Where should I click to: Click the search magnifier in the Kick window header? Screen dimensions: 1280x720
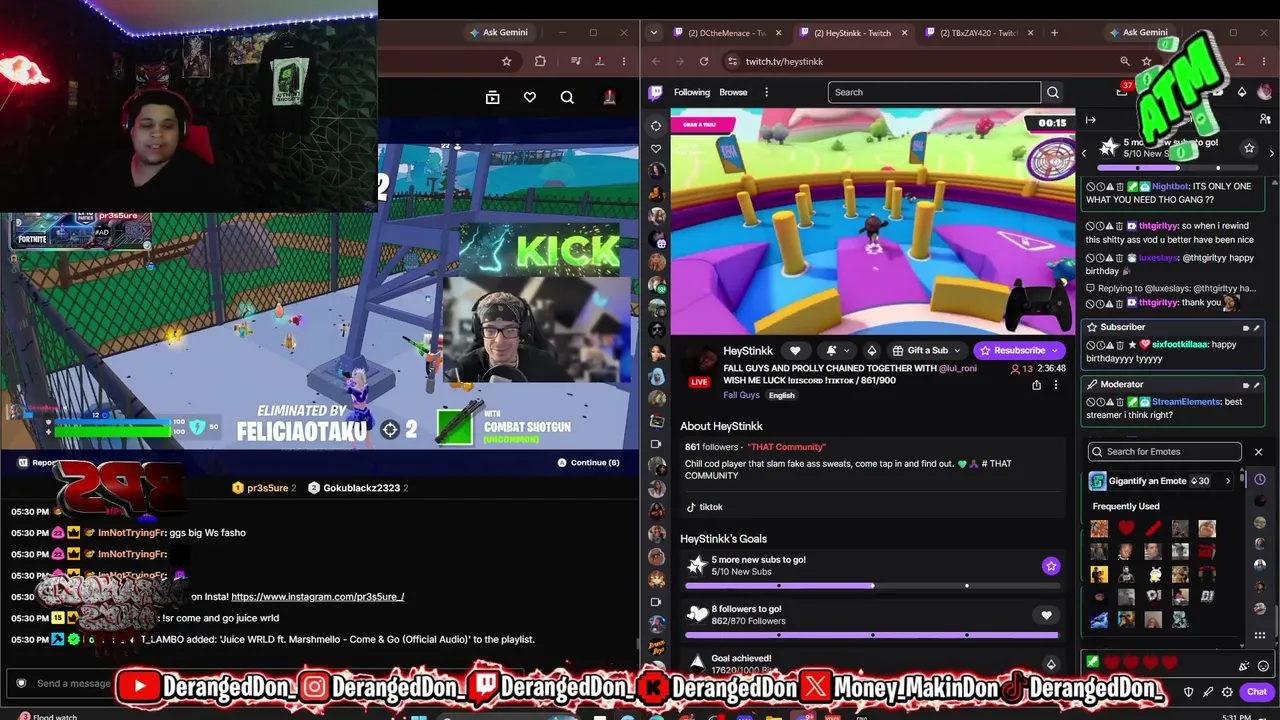[x=567, y=97]
